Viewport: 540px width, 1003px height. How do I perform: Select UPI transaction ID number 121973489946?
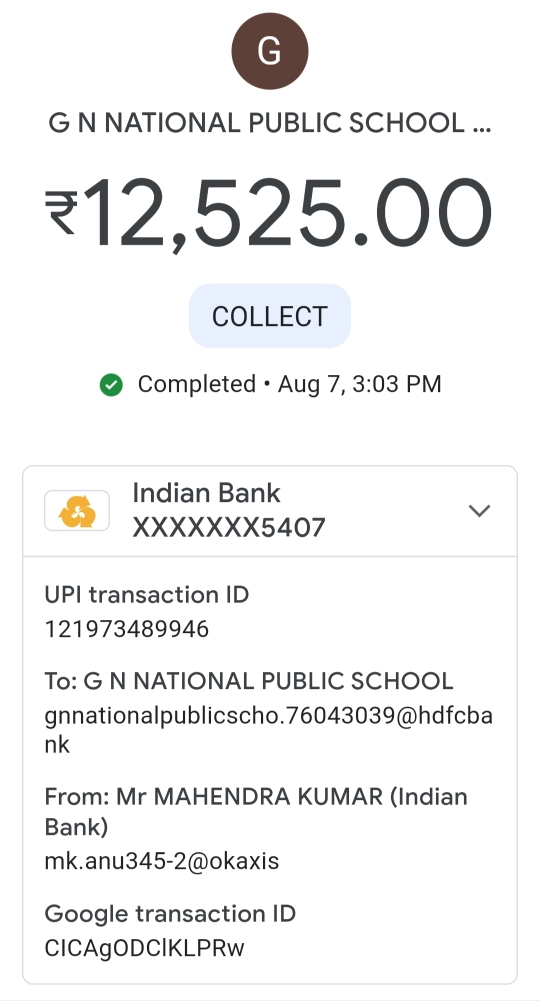click(x=127, y=629)
